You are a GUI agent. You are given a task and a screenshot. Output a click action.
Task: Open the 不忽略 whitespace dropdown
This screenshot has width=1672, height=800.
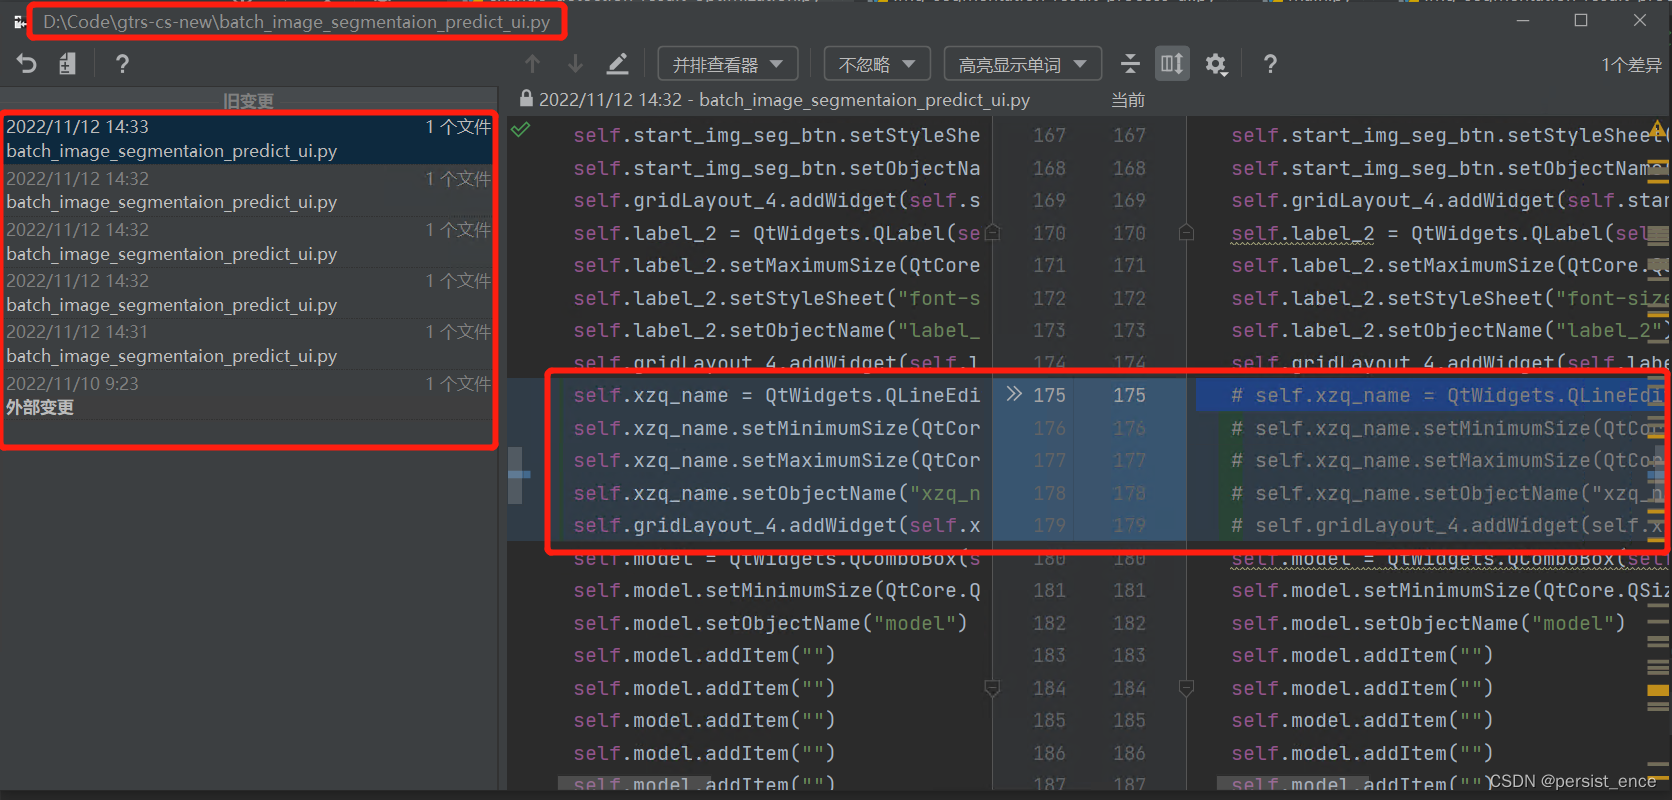877,64
